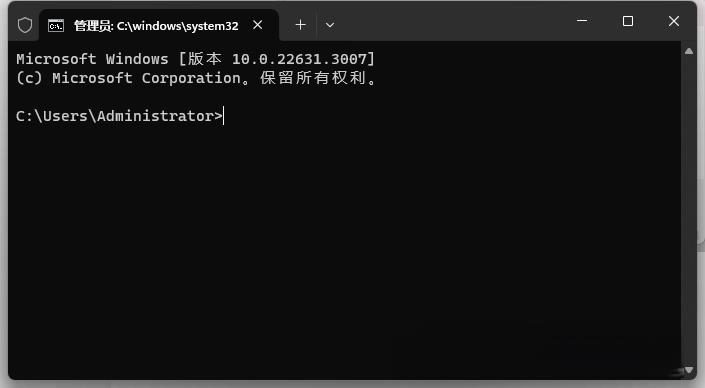Click the version number 10.0.22631.3007
705x388 pixels.
point(299,59)
